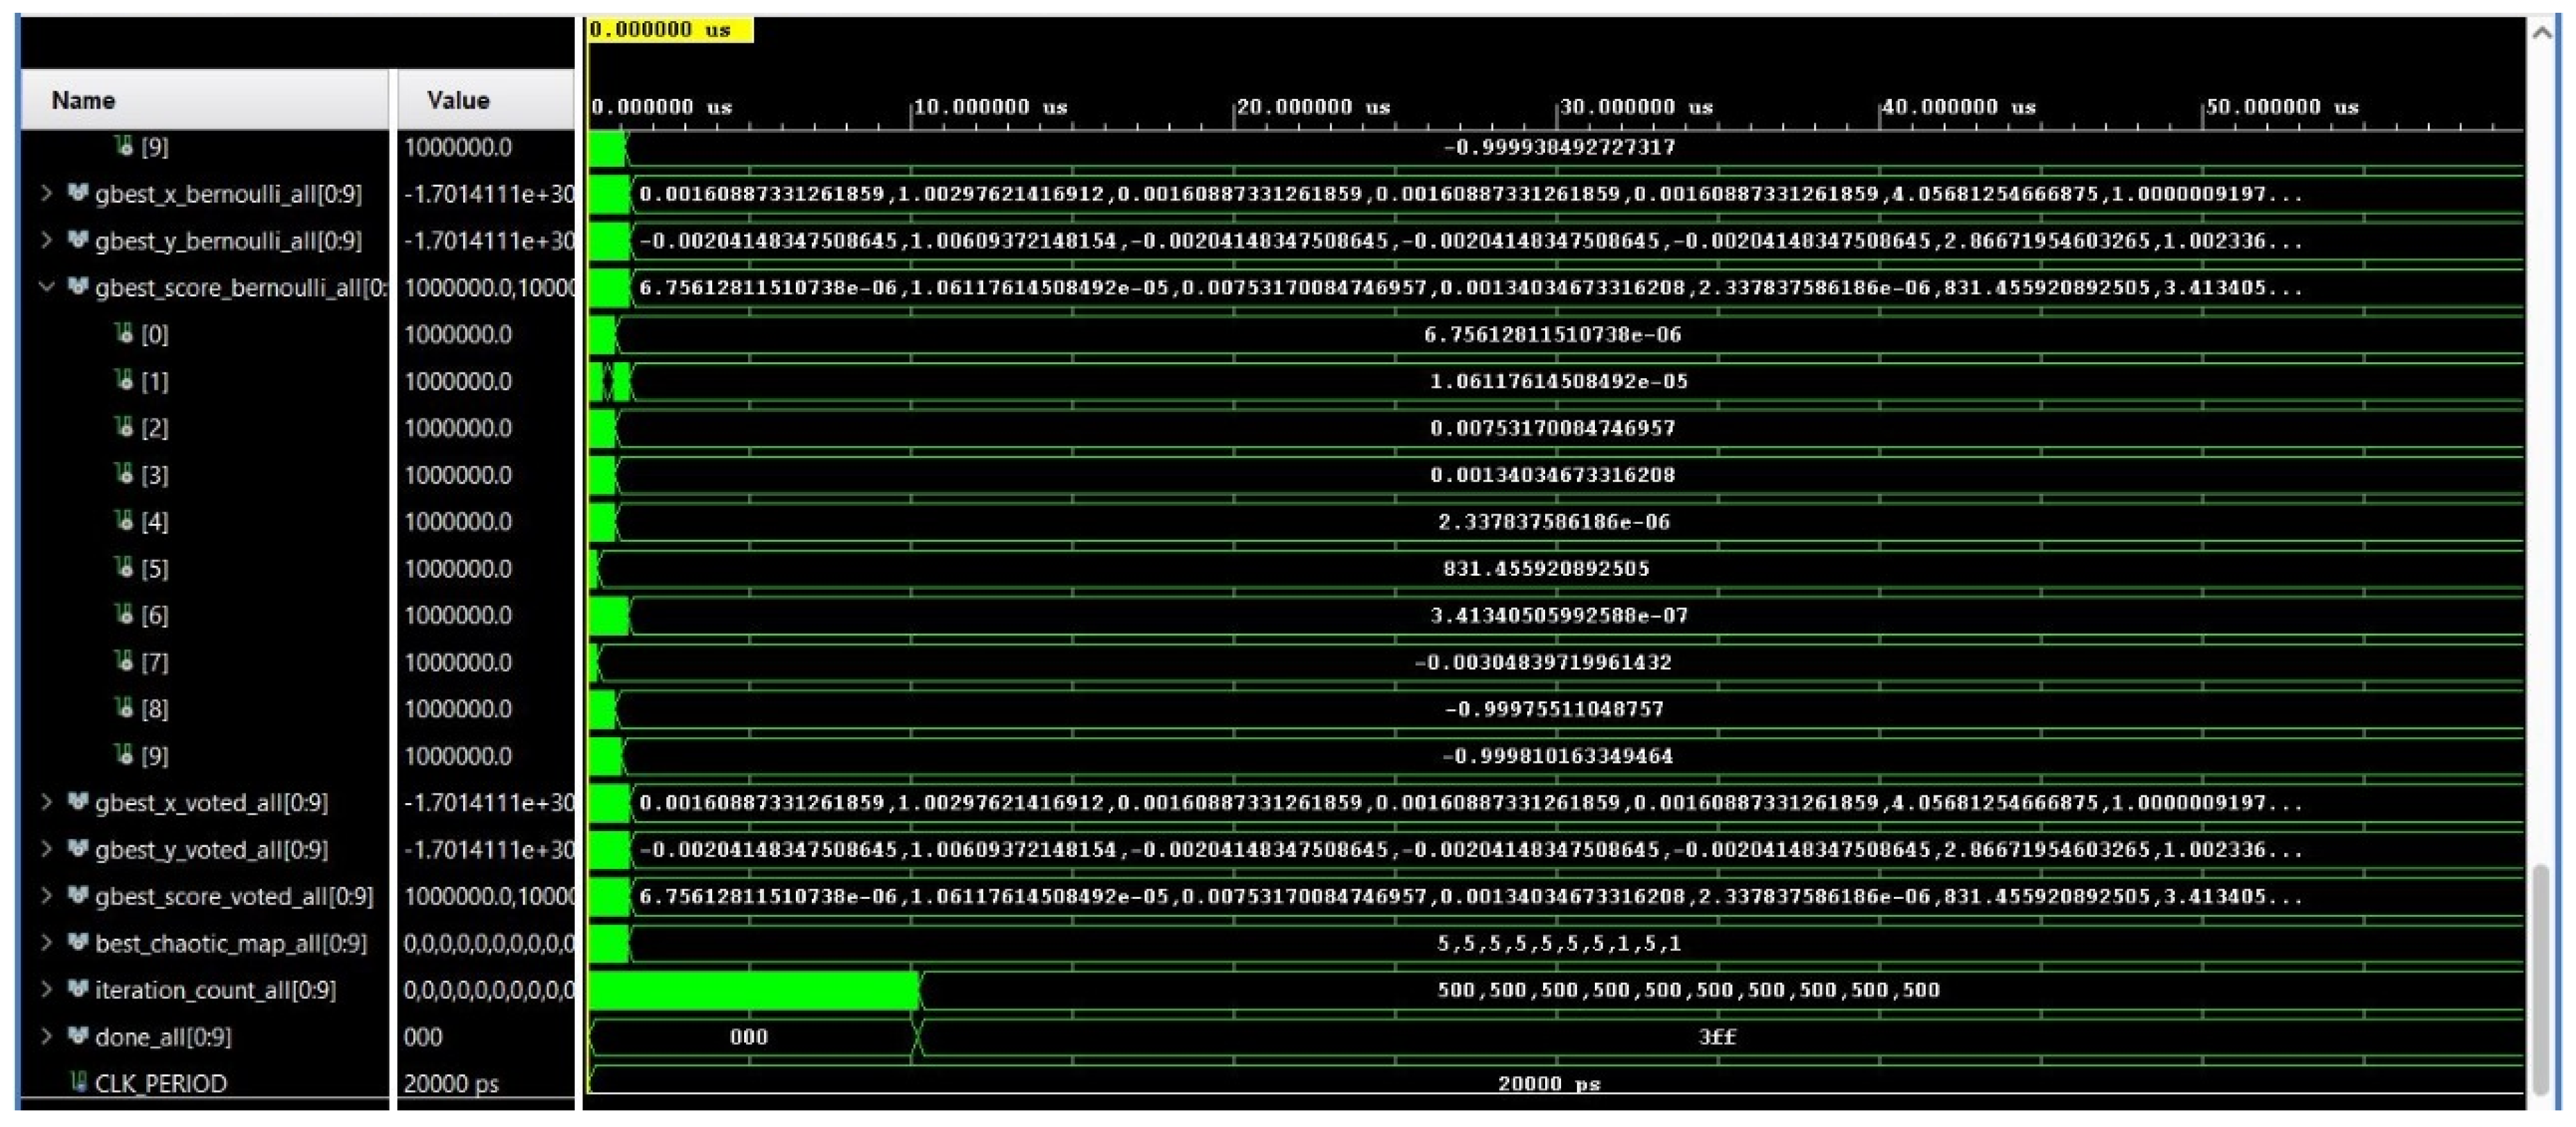Click signal icon of bernoulli score [9]
Image resolution: width=2576 pixels, height=1127 pixels.
(123, 755)
